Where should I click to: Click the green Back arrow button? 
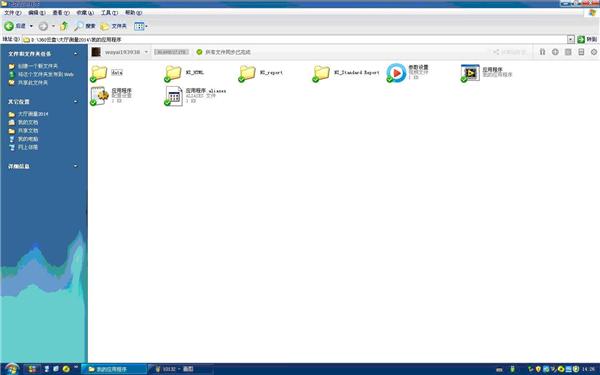(x=9, y=26)
